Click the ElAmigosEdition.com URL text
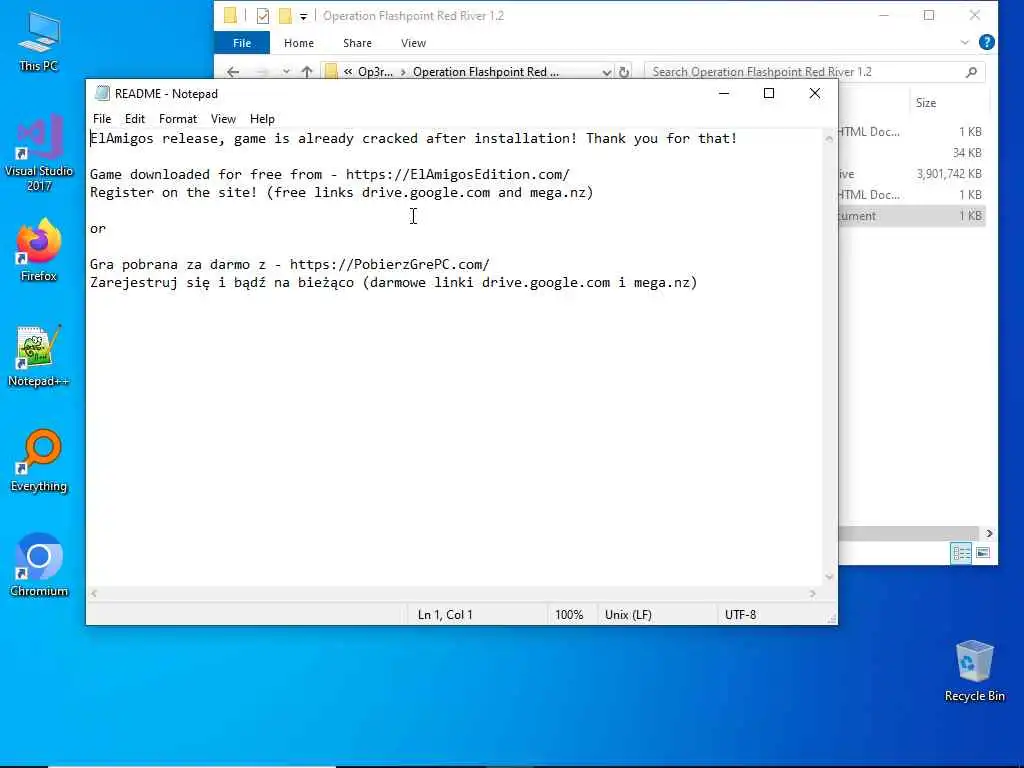The width and height of the screenshot is (1024, 768). pos(457,174)
